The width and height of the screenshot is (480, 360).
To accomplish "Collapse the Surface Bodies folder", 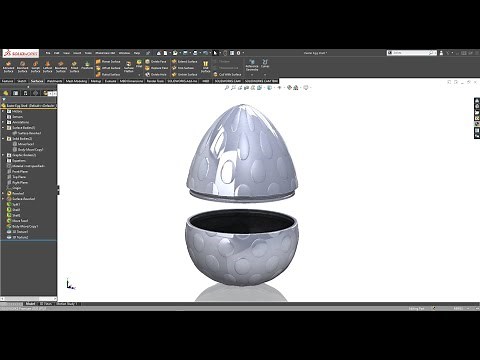I will coord(4,128).
